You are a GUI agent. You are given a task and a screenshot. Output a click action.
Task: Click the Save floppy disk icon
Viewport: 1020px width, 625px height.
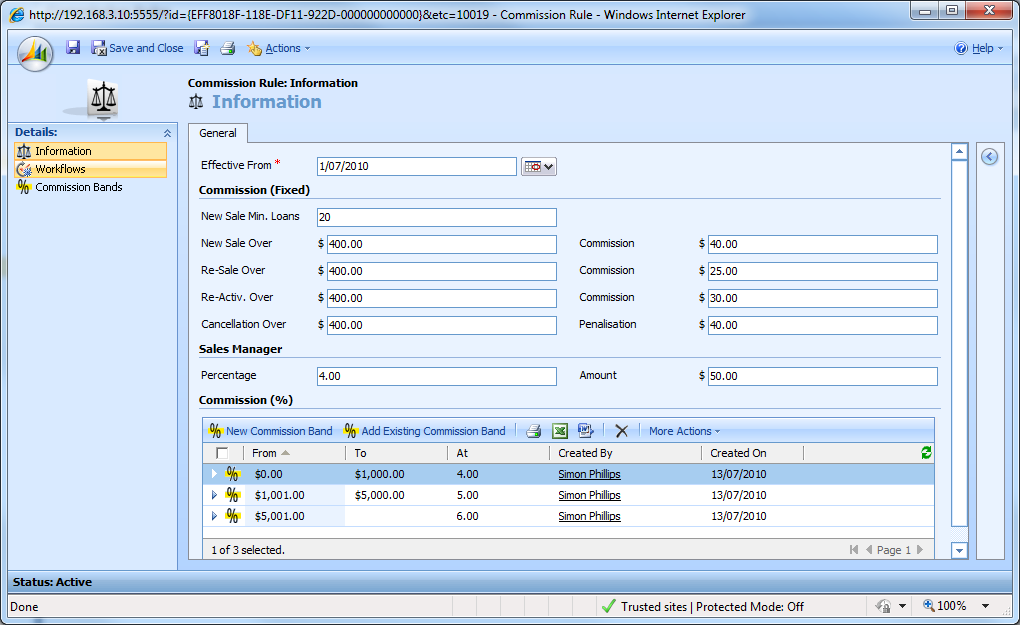click(x=73, y=48)
